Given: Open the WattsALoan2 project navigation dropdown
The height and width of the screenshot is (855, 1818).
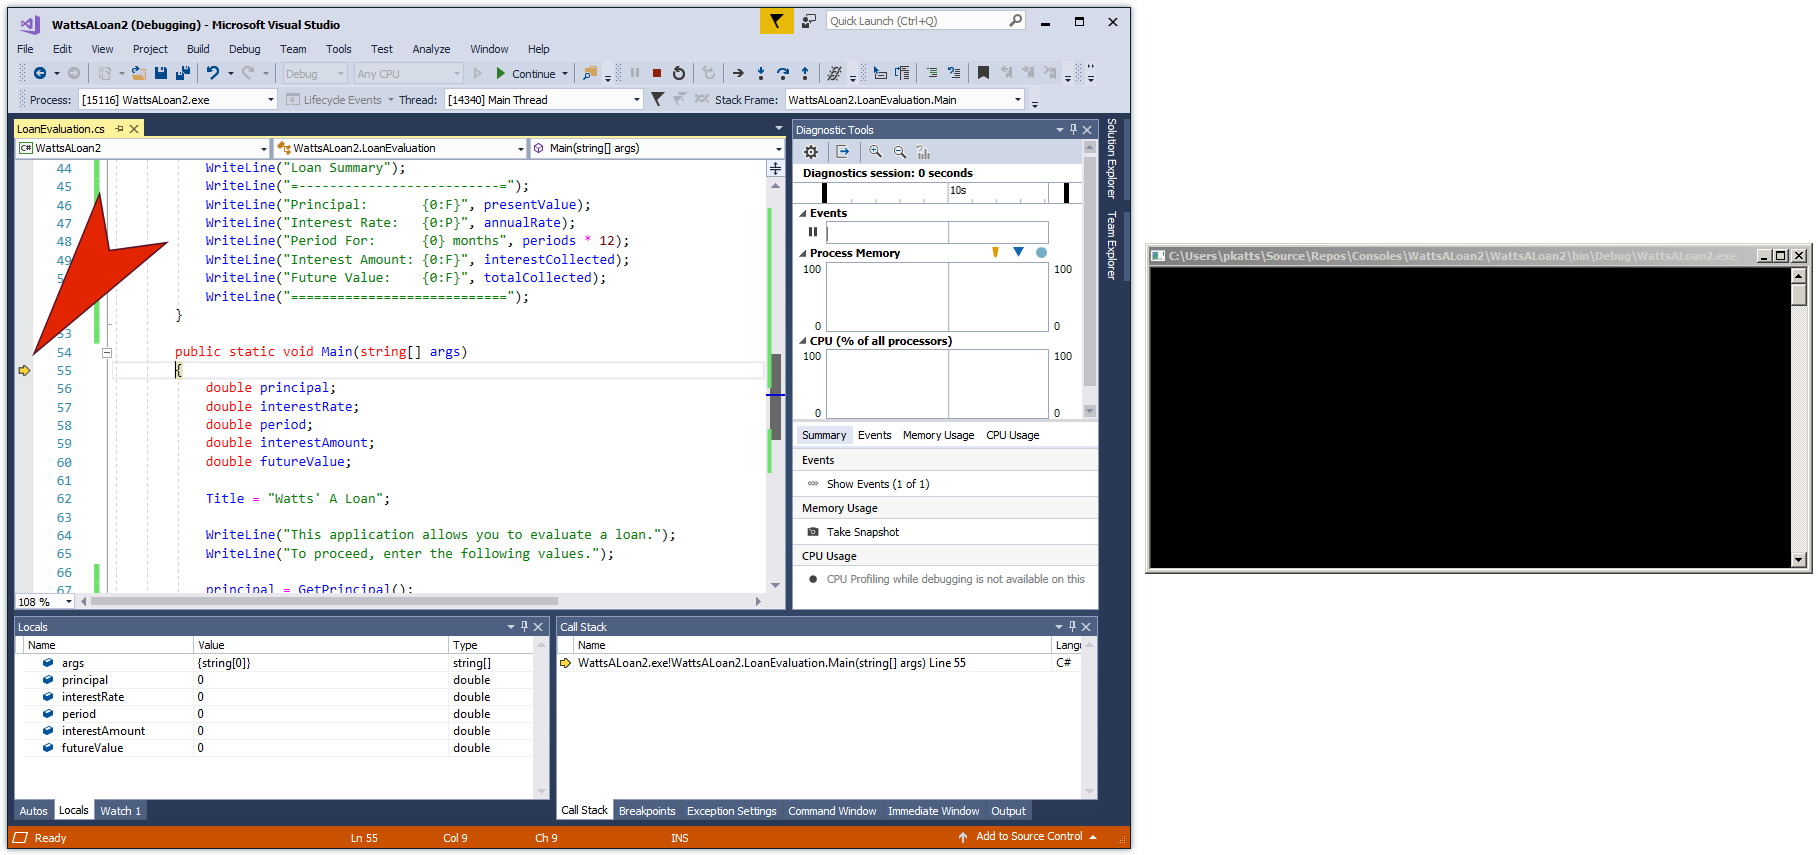Looking at the screenshot, I should pos(264,148).
